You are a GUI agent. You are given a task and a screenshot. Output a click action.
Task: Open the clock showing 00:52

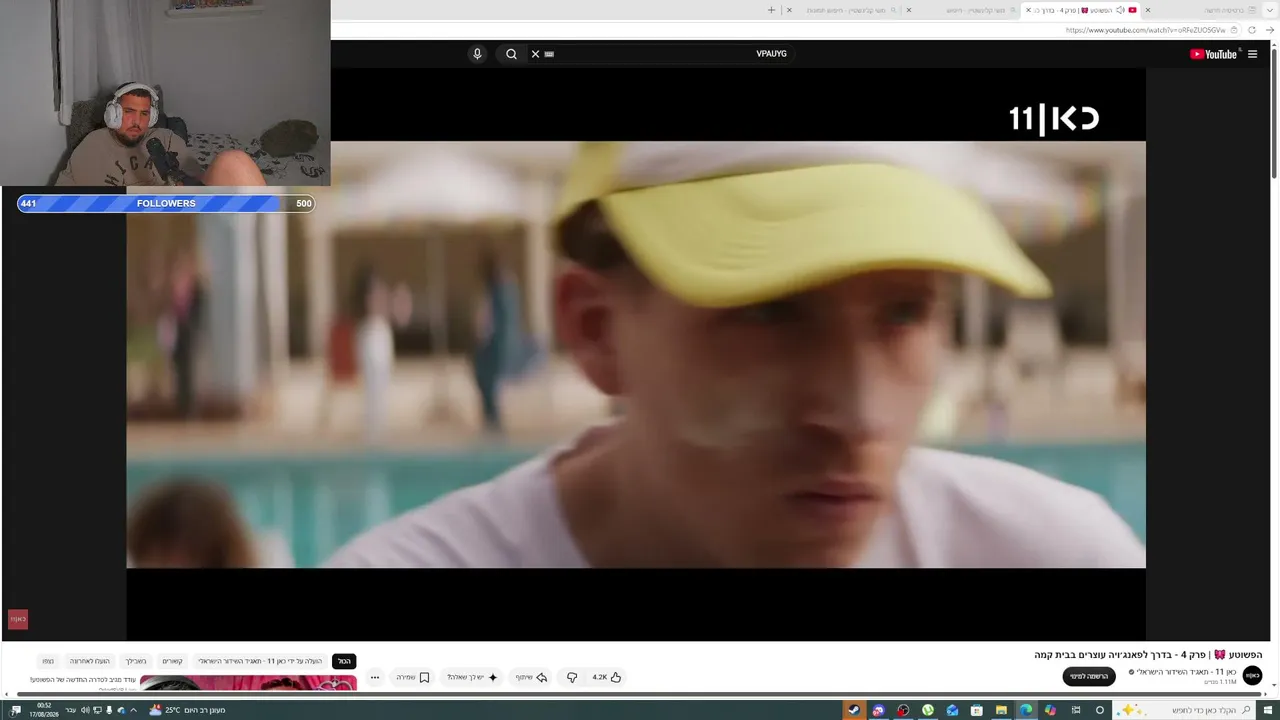point(44,710)
